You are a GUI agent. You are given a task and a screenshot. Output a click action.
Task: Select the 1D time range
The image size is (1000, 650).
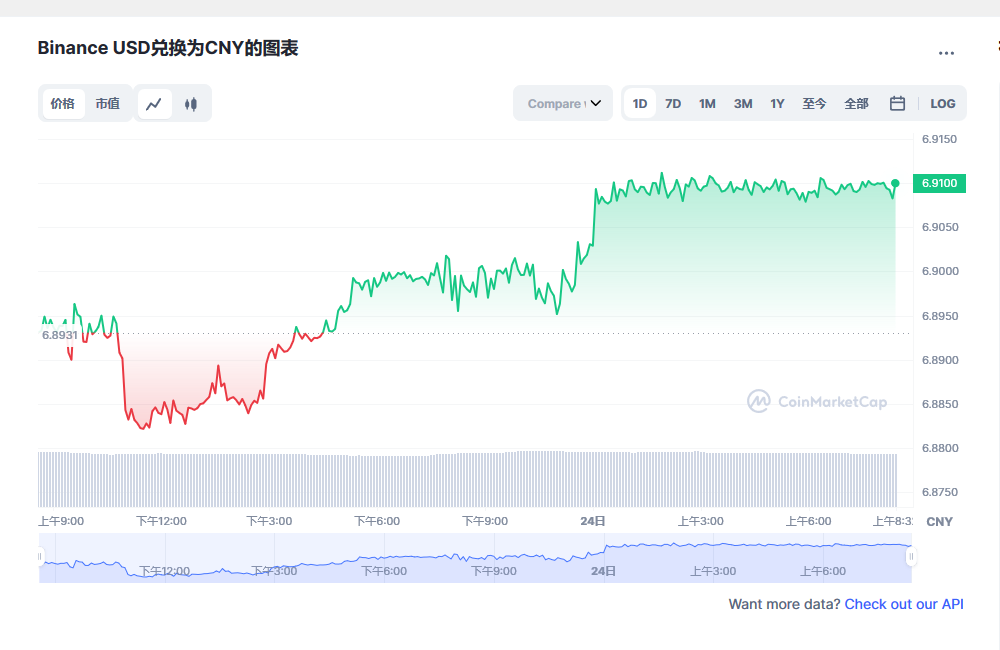coord(640,103)
